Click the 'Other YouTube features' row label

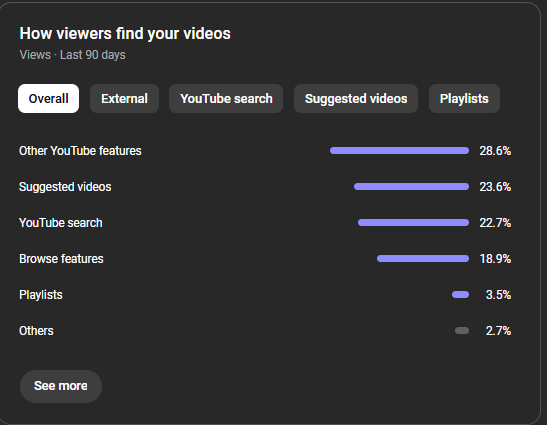click(80, 151)
